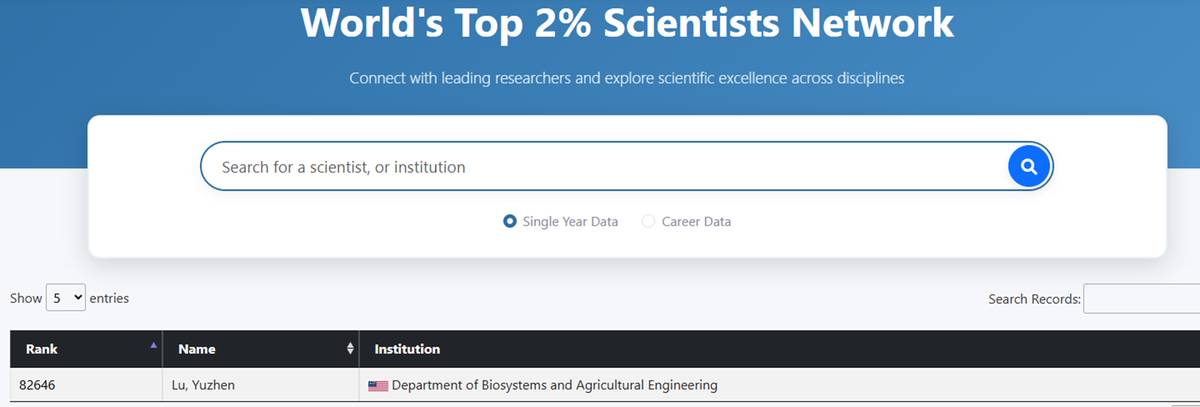Click the blue magnifier search button

point(1029,166)
